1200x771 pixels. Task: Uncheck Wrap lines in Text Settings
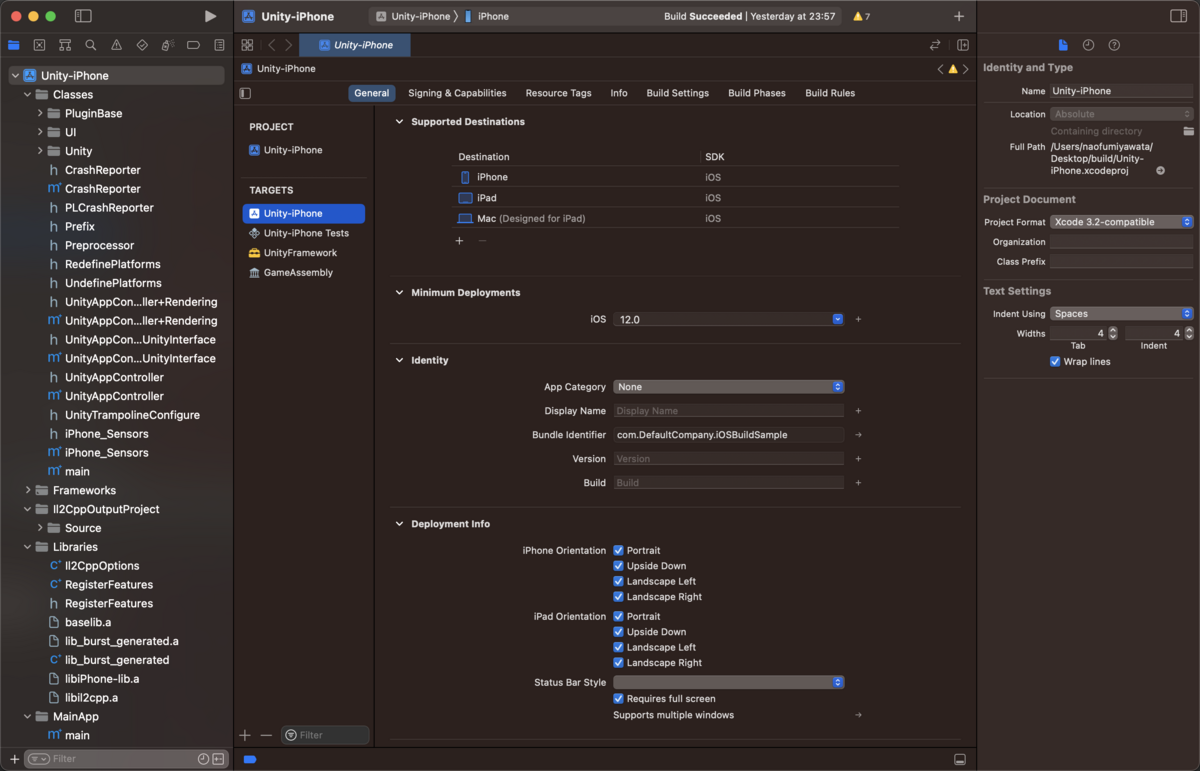1055,362
